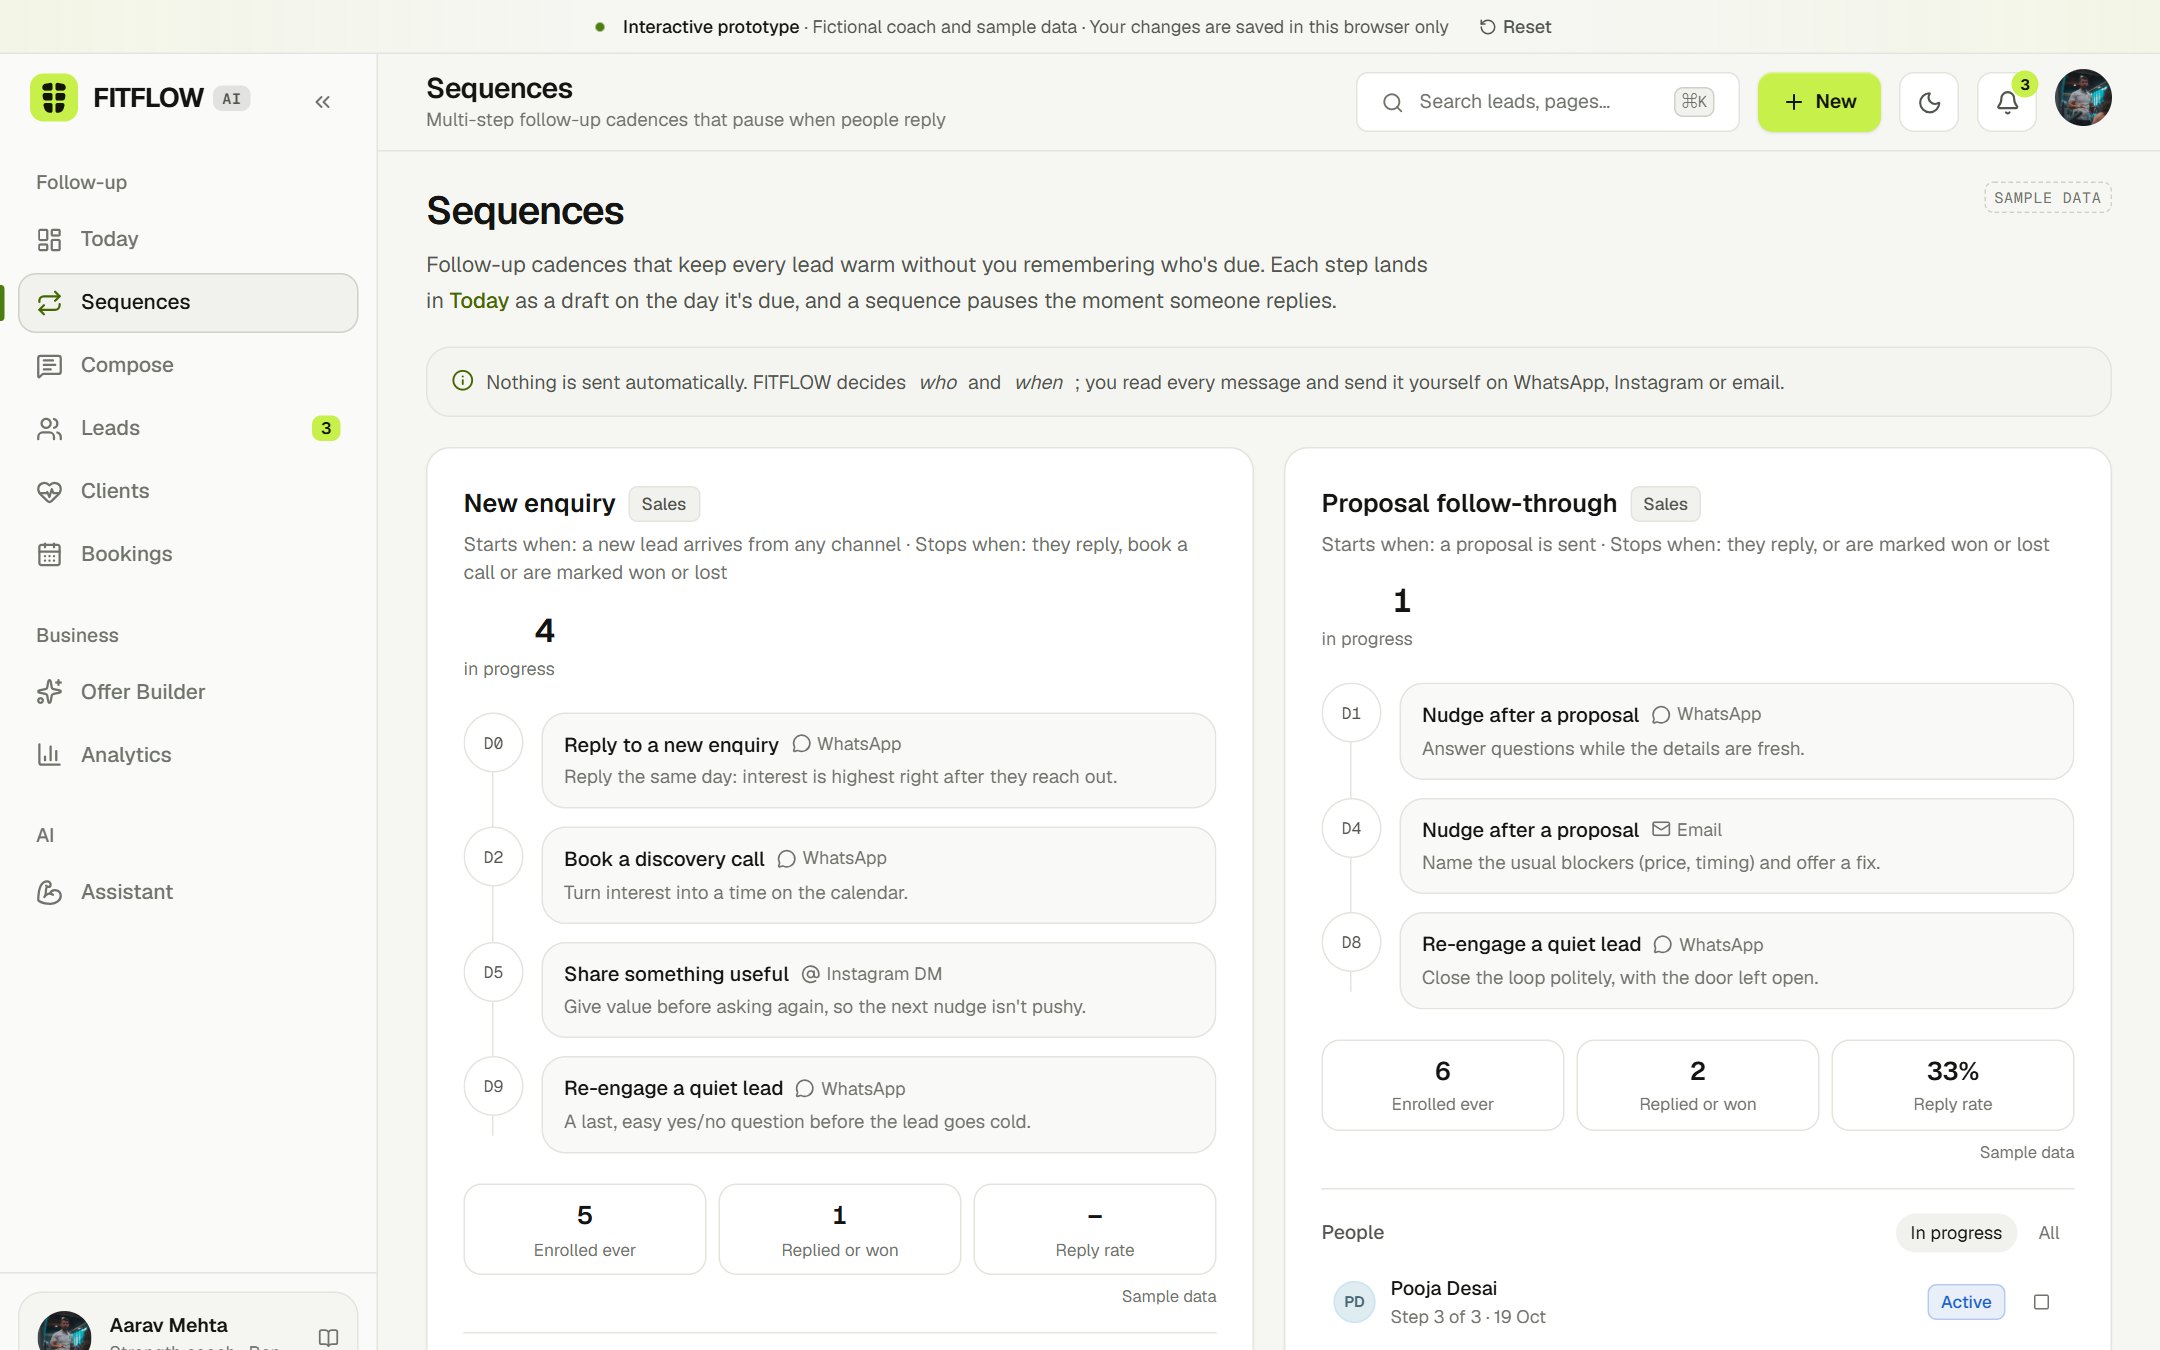Open notifications bell
The image size is (2160, 1350).
[x=2007, y=102]
